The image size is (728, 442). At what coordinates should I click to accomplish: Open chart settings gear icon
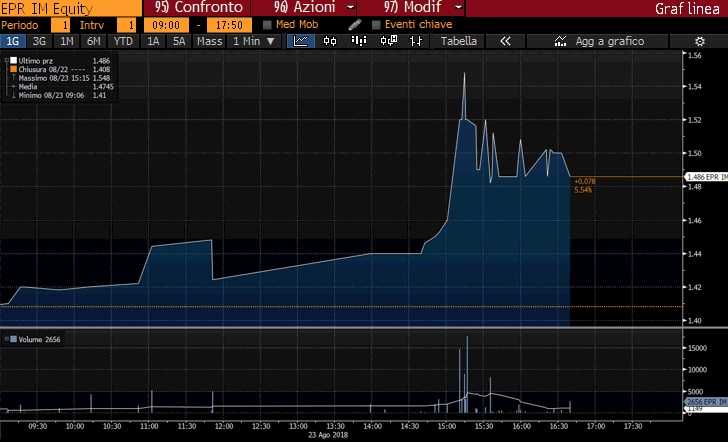(699, 41)
